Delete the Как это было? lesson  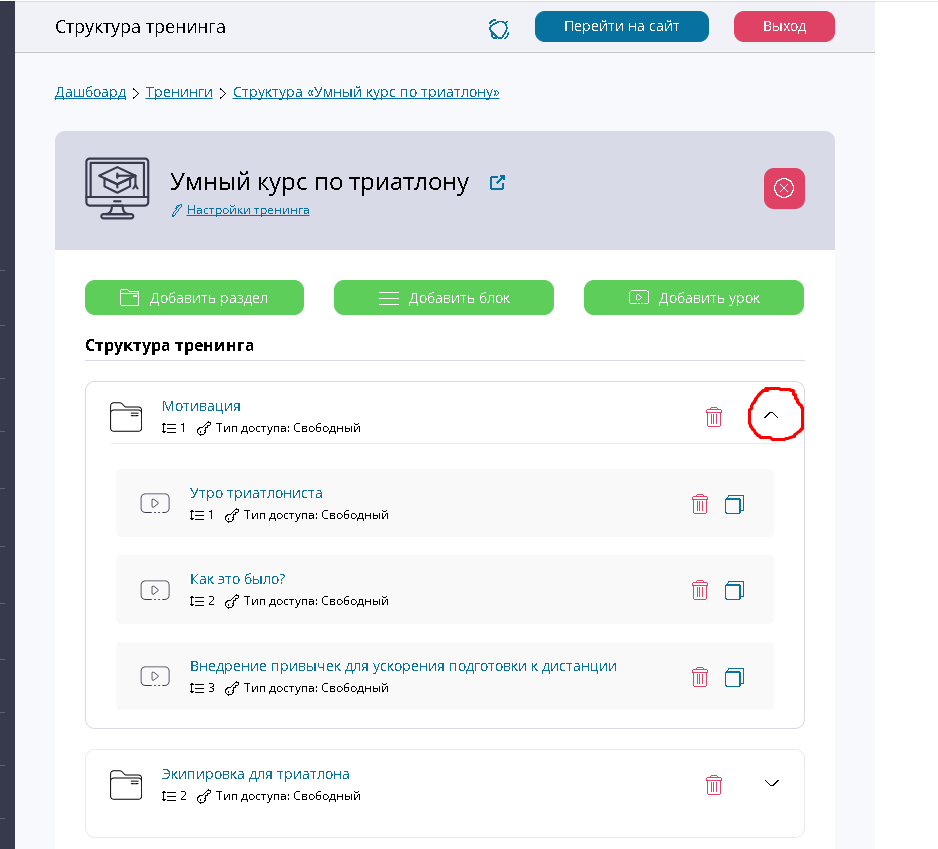point(700,590)
